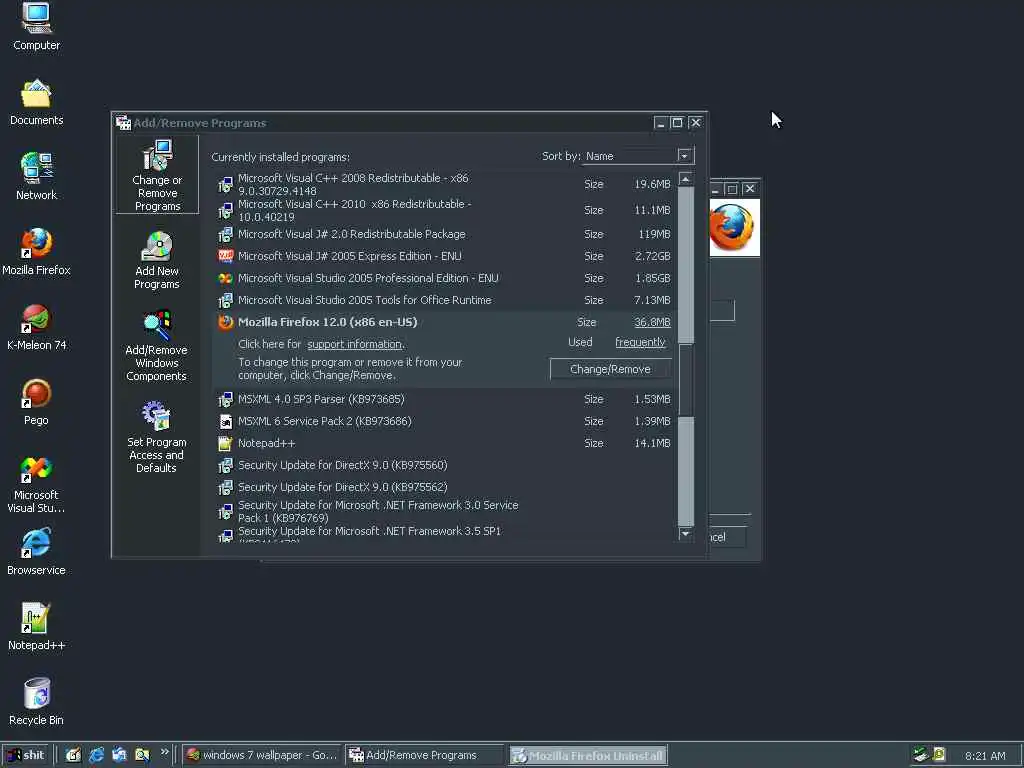1024x768 pixels.
Task: Click the Notepad++ list entry icon
Action: click(225, 443)
